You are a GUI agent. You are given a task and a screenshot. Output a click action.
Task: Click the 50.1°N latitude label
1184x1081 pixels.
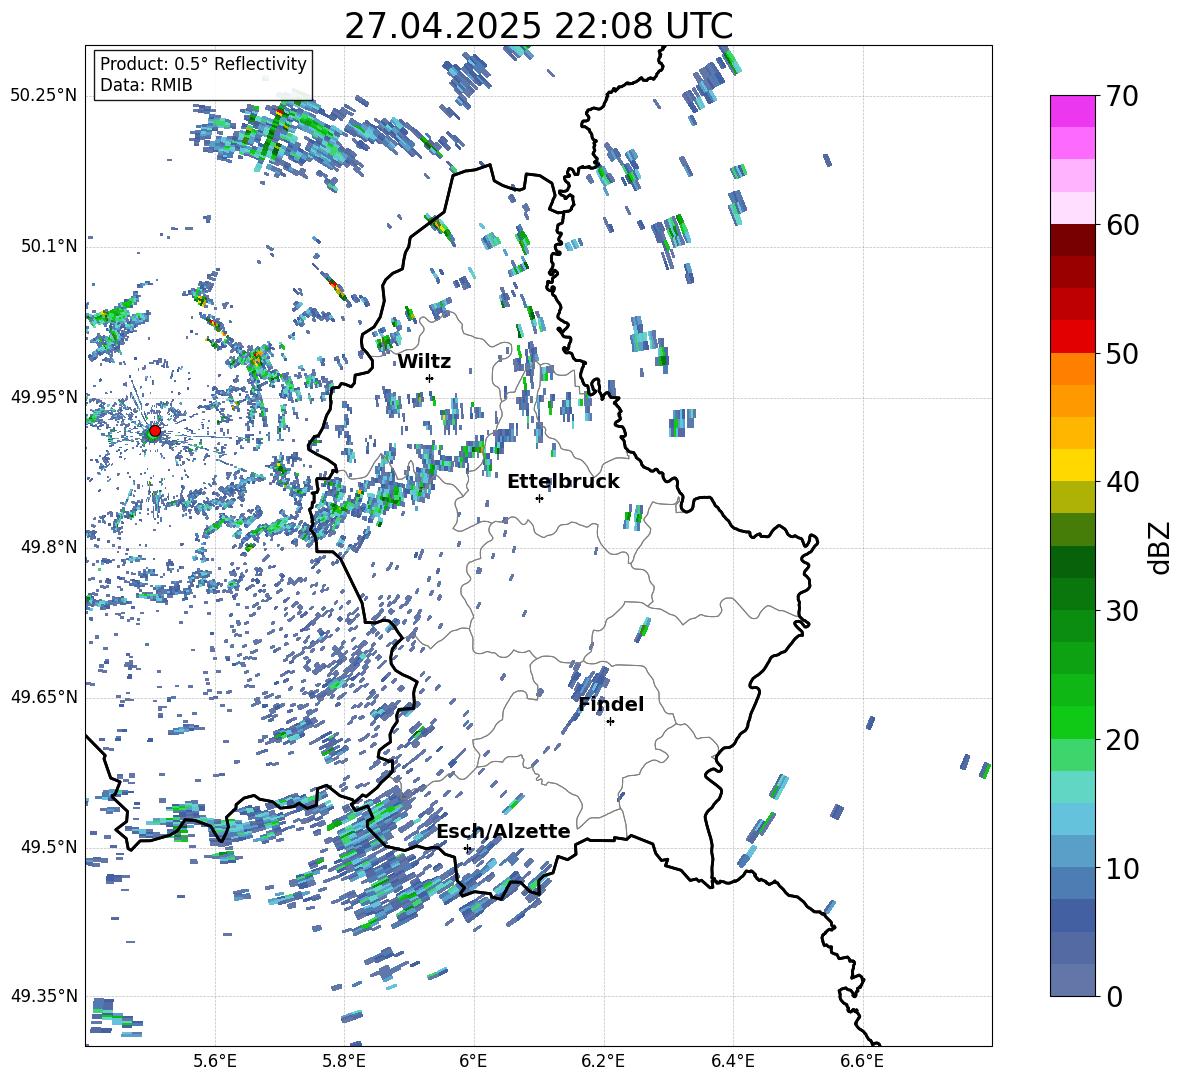[48, 246]
